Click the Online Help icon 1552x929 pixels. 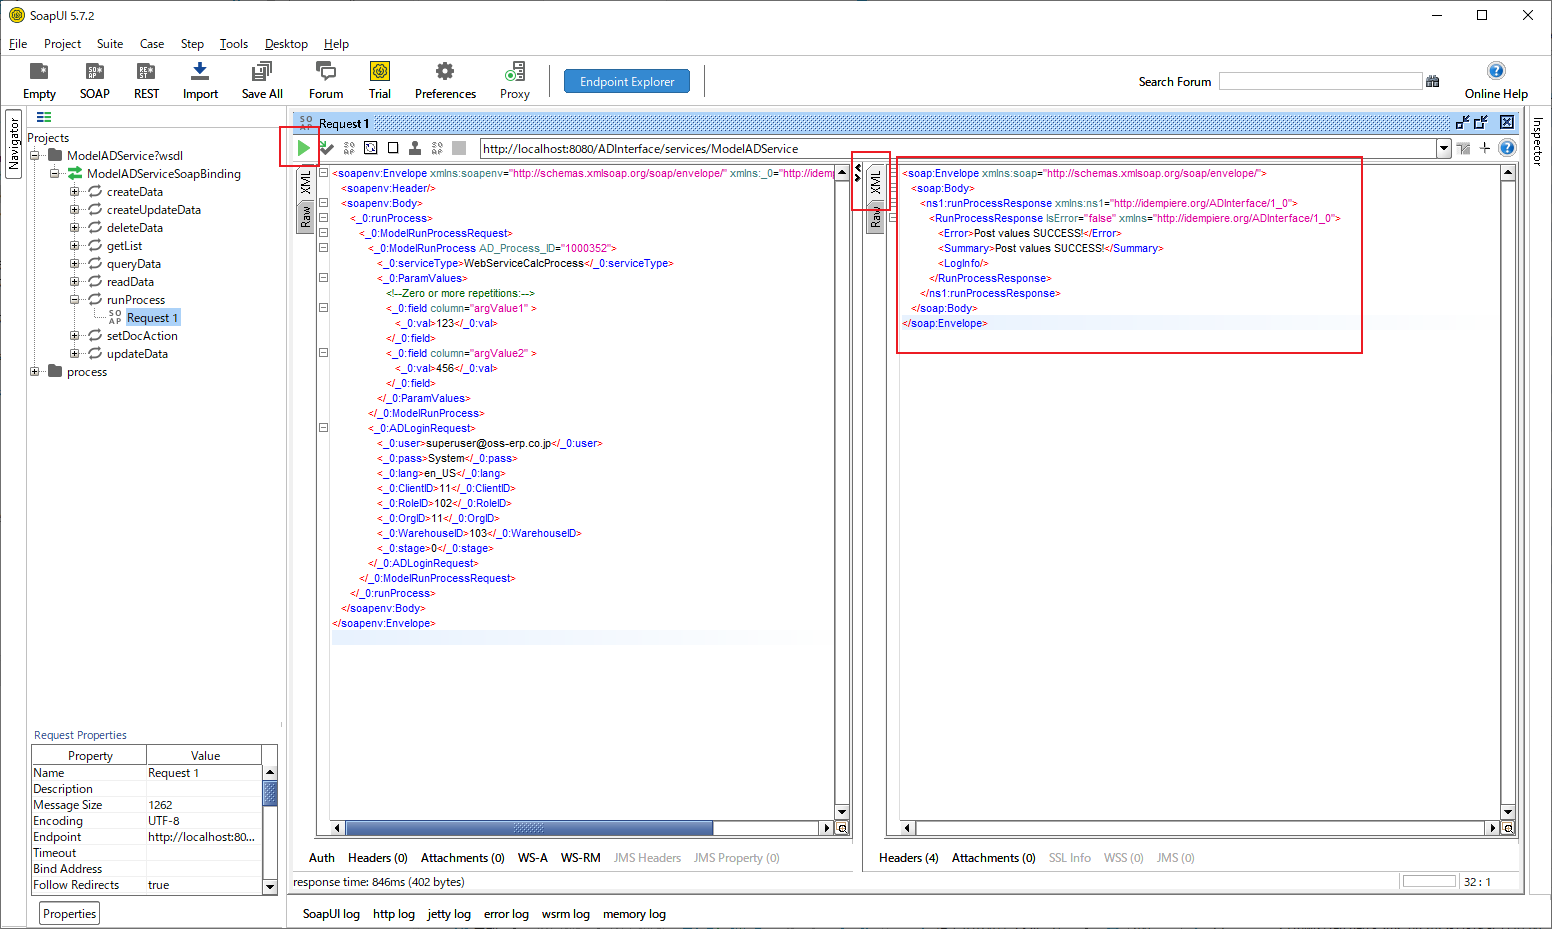pyautogui.click(x=1495, y=71)
